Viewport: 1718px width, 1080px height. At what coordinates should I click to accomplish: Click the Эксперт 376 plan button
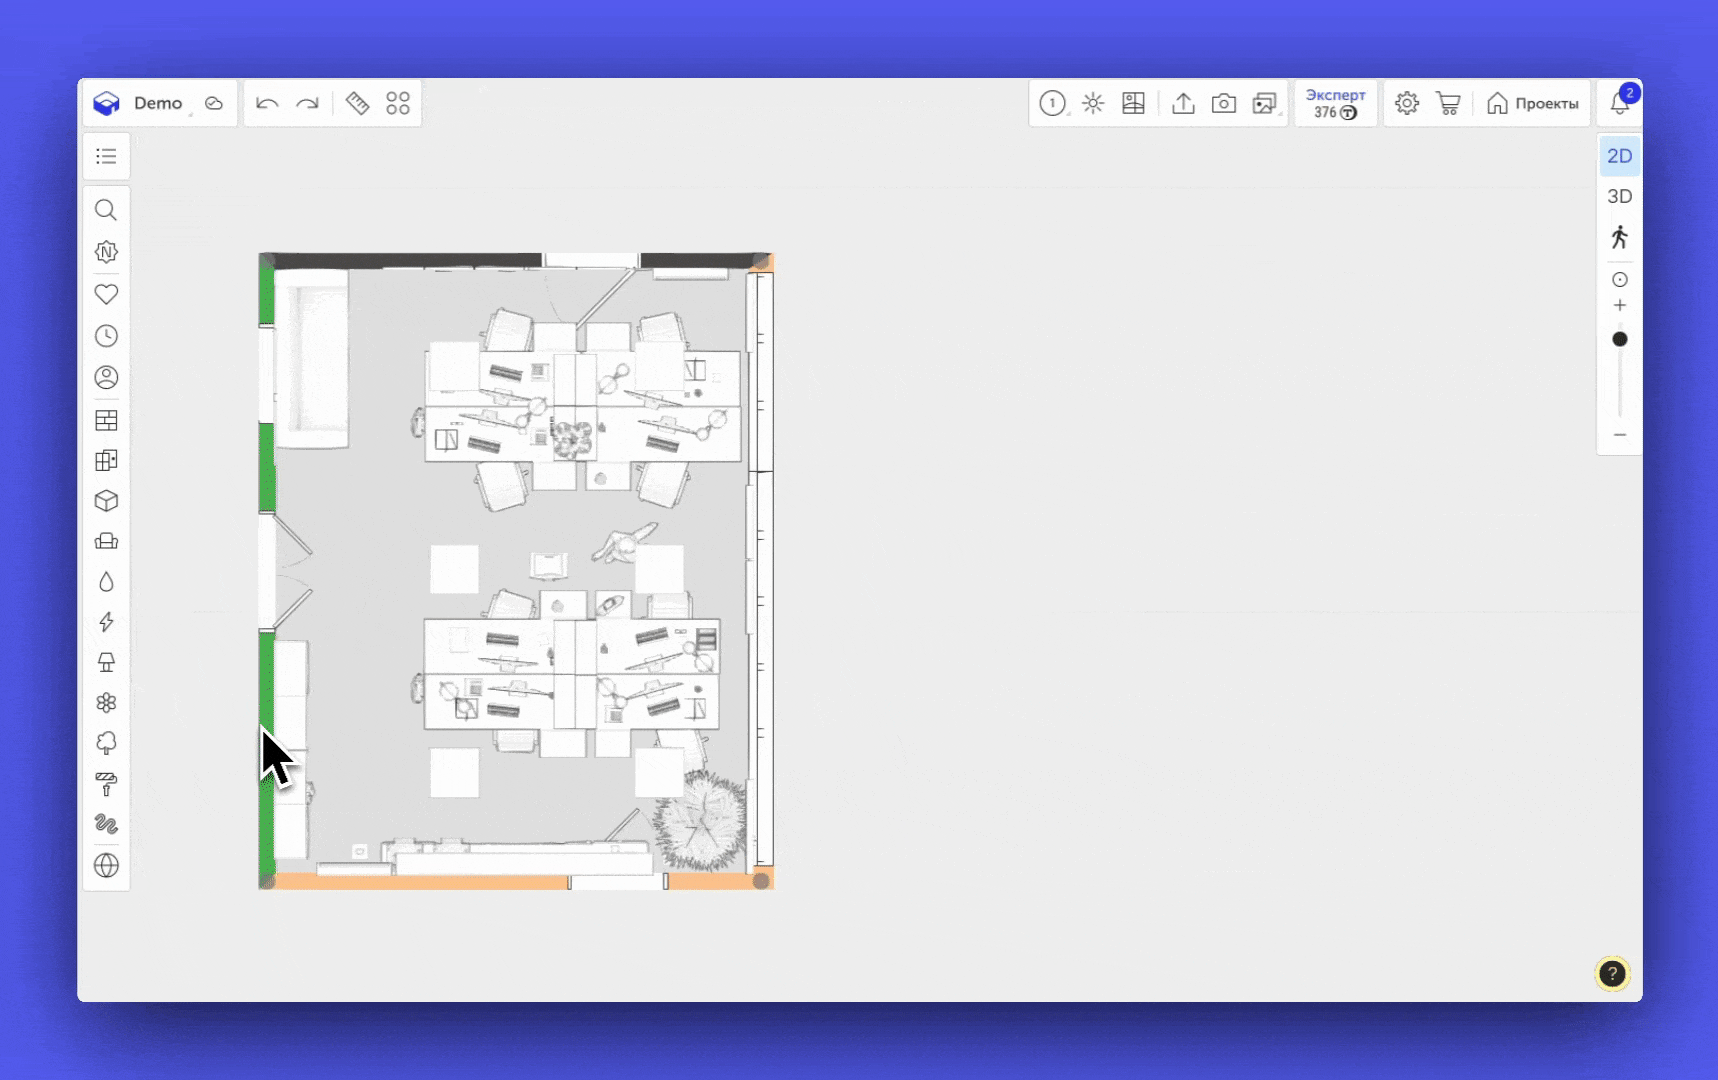point(1336,103)
